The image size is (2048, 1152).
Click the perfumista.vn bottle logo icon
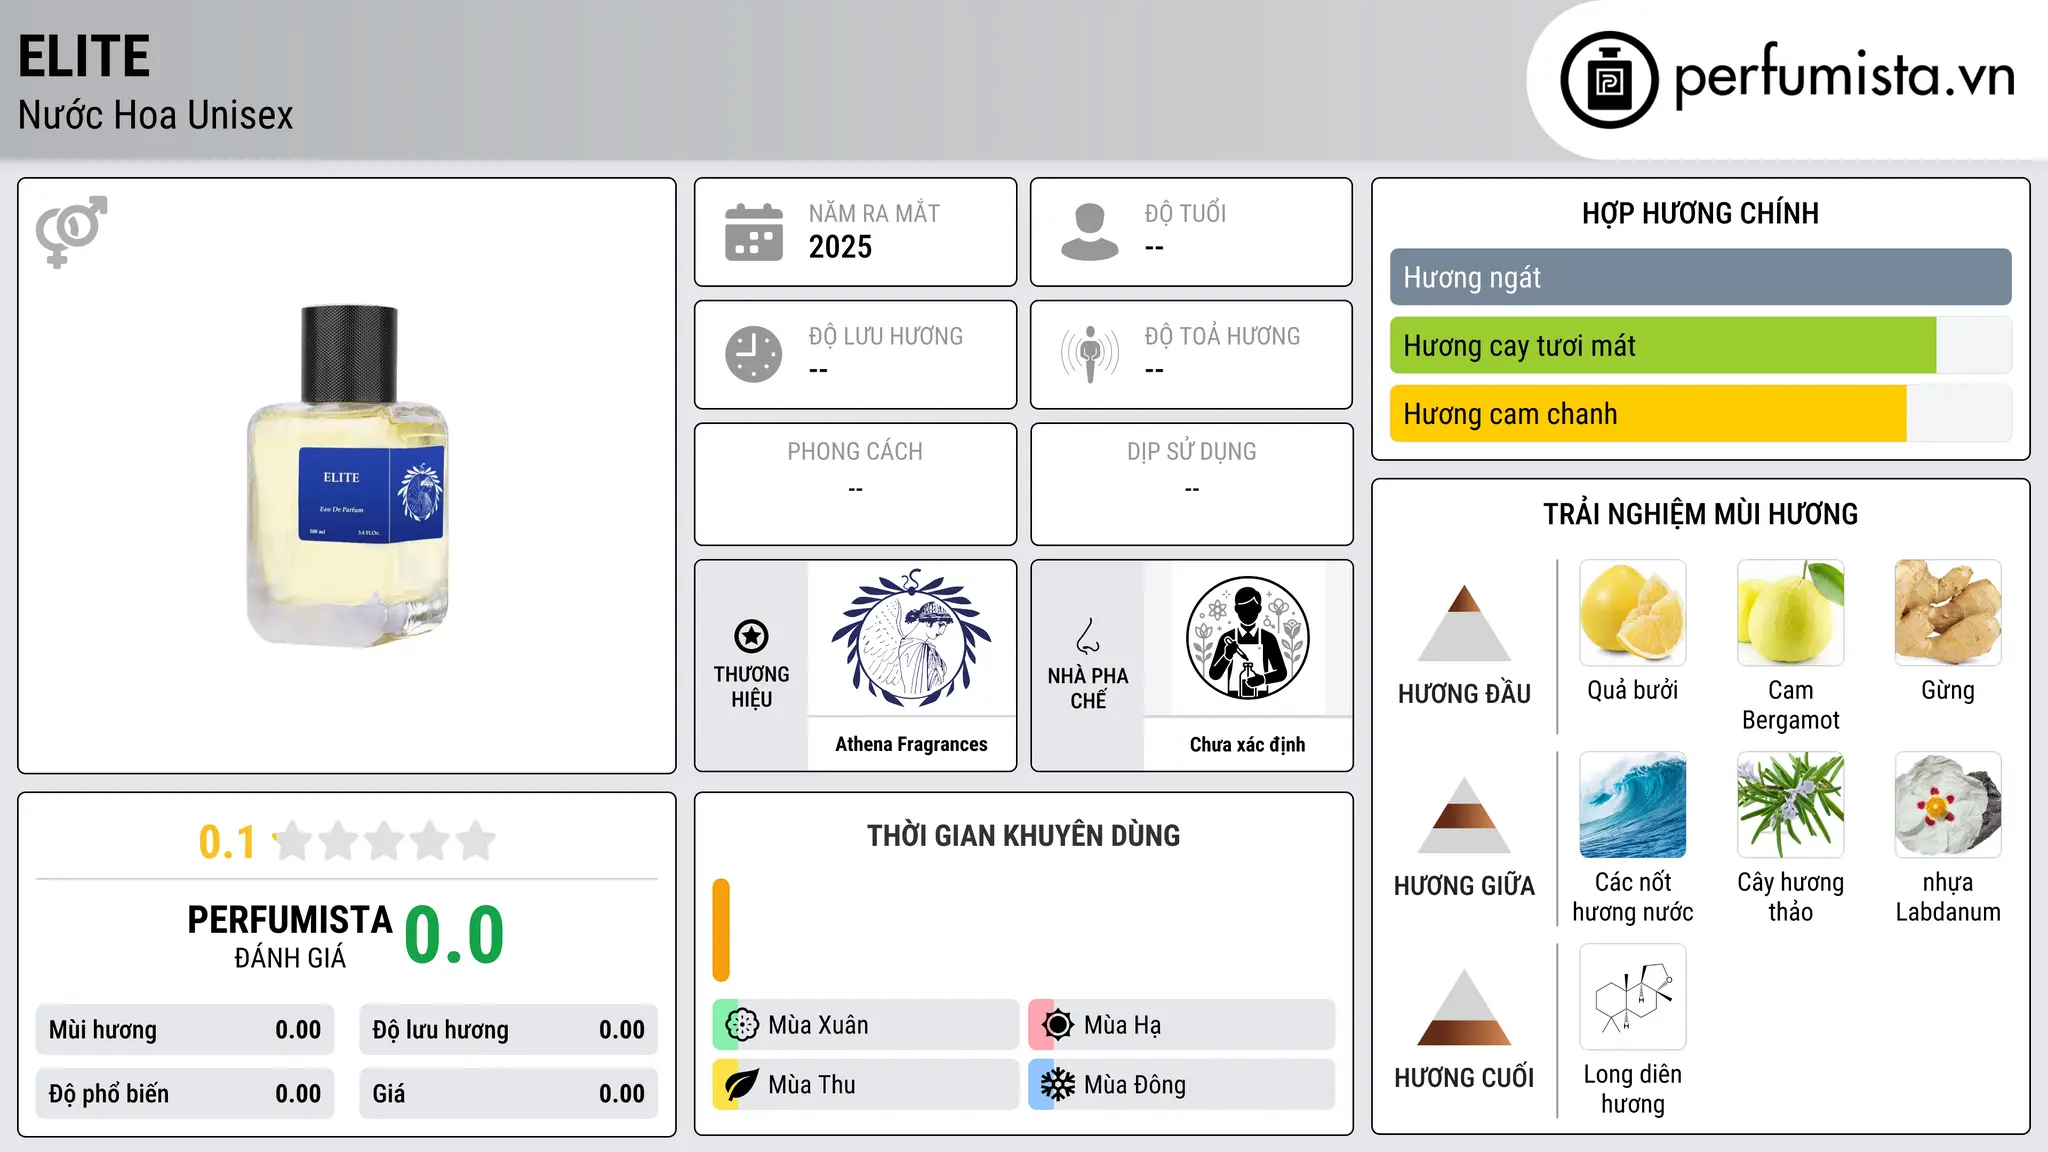point(1609,80)
